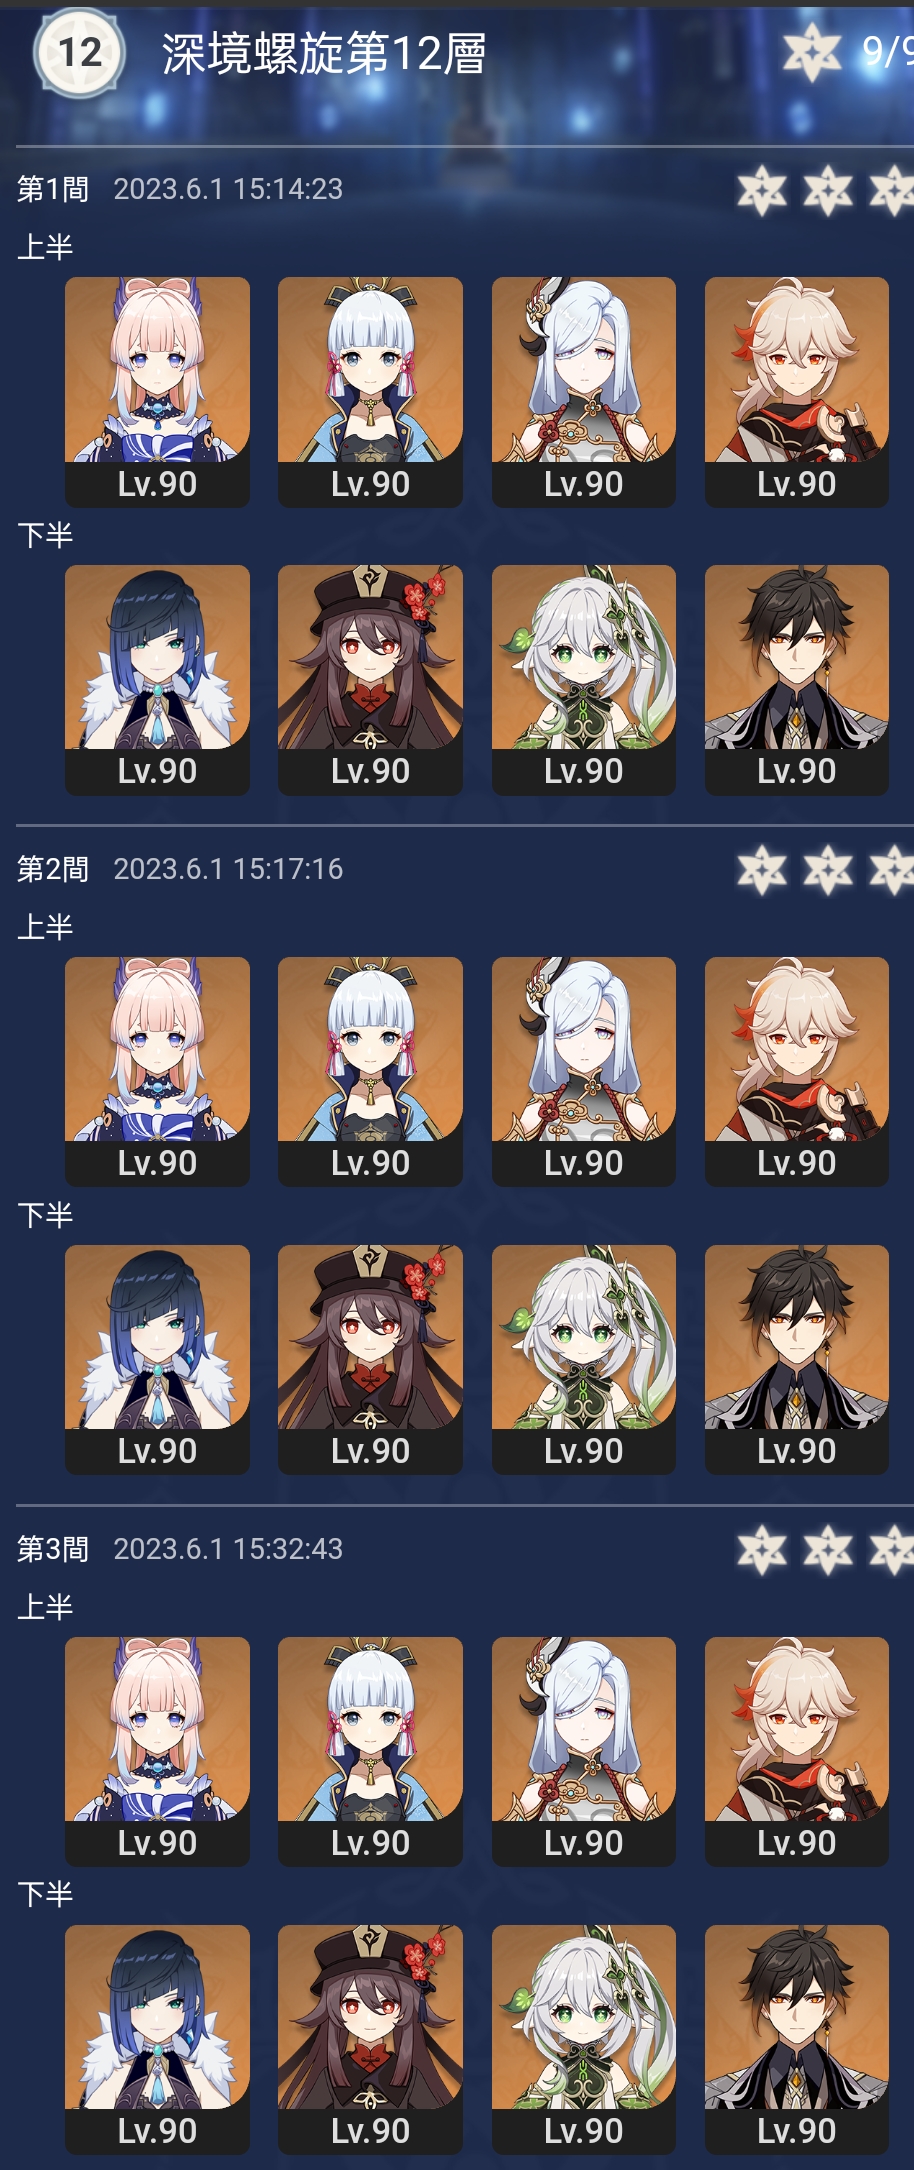Click first star of Chamber 3 (第3間)
The width and height of the screenshot is (914, 2170).
point(762,1550)
